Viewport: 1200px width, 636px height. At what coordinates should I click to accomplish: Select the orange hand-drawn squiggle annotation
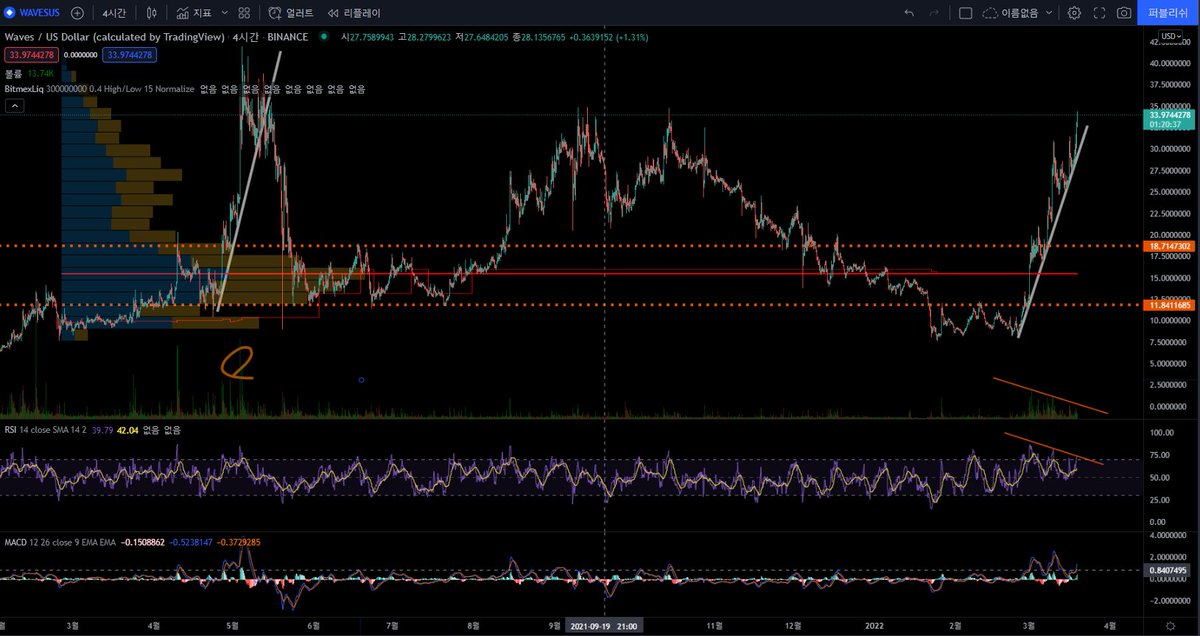pos(238,363)
